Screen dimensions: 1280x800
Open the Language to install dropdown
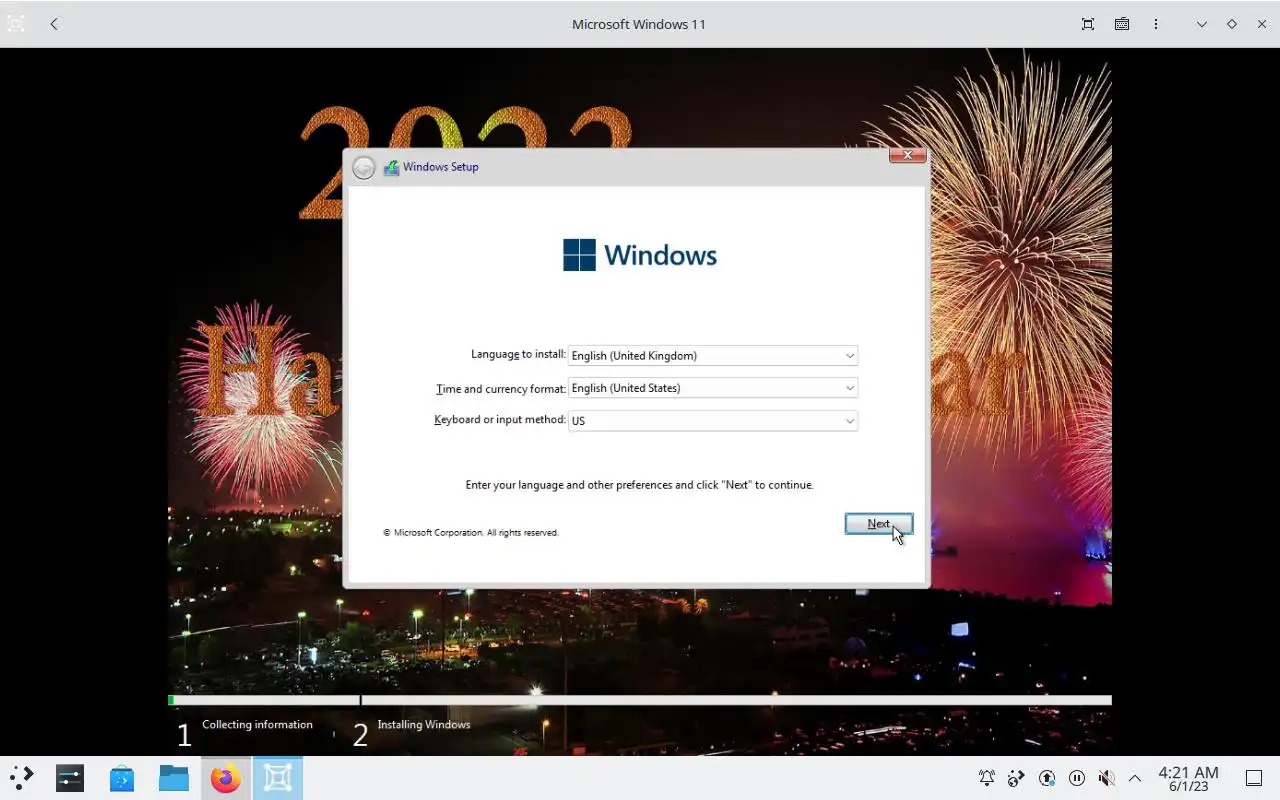click(x=713, y=355)
